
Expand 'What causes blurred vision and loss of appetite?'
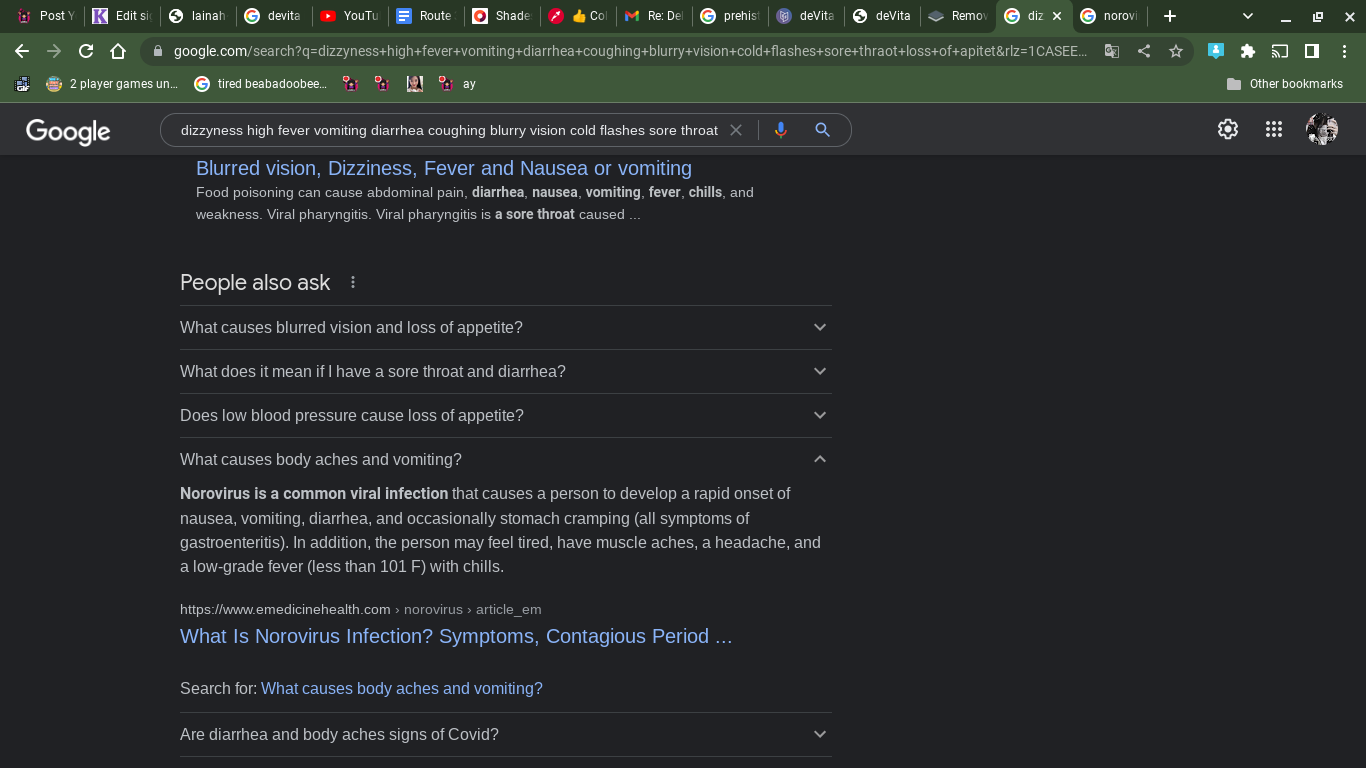point(506,327)
